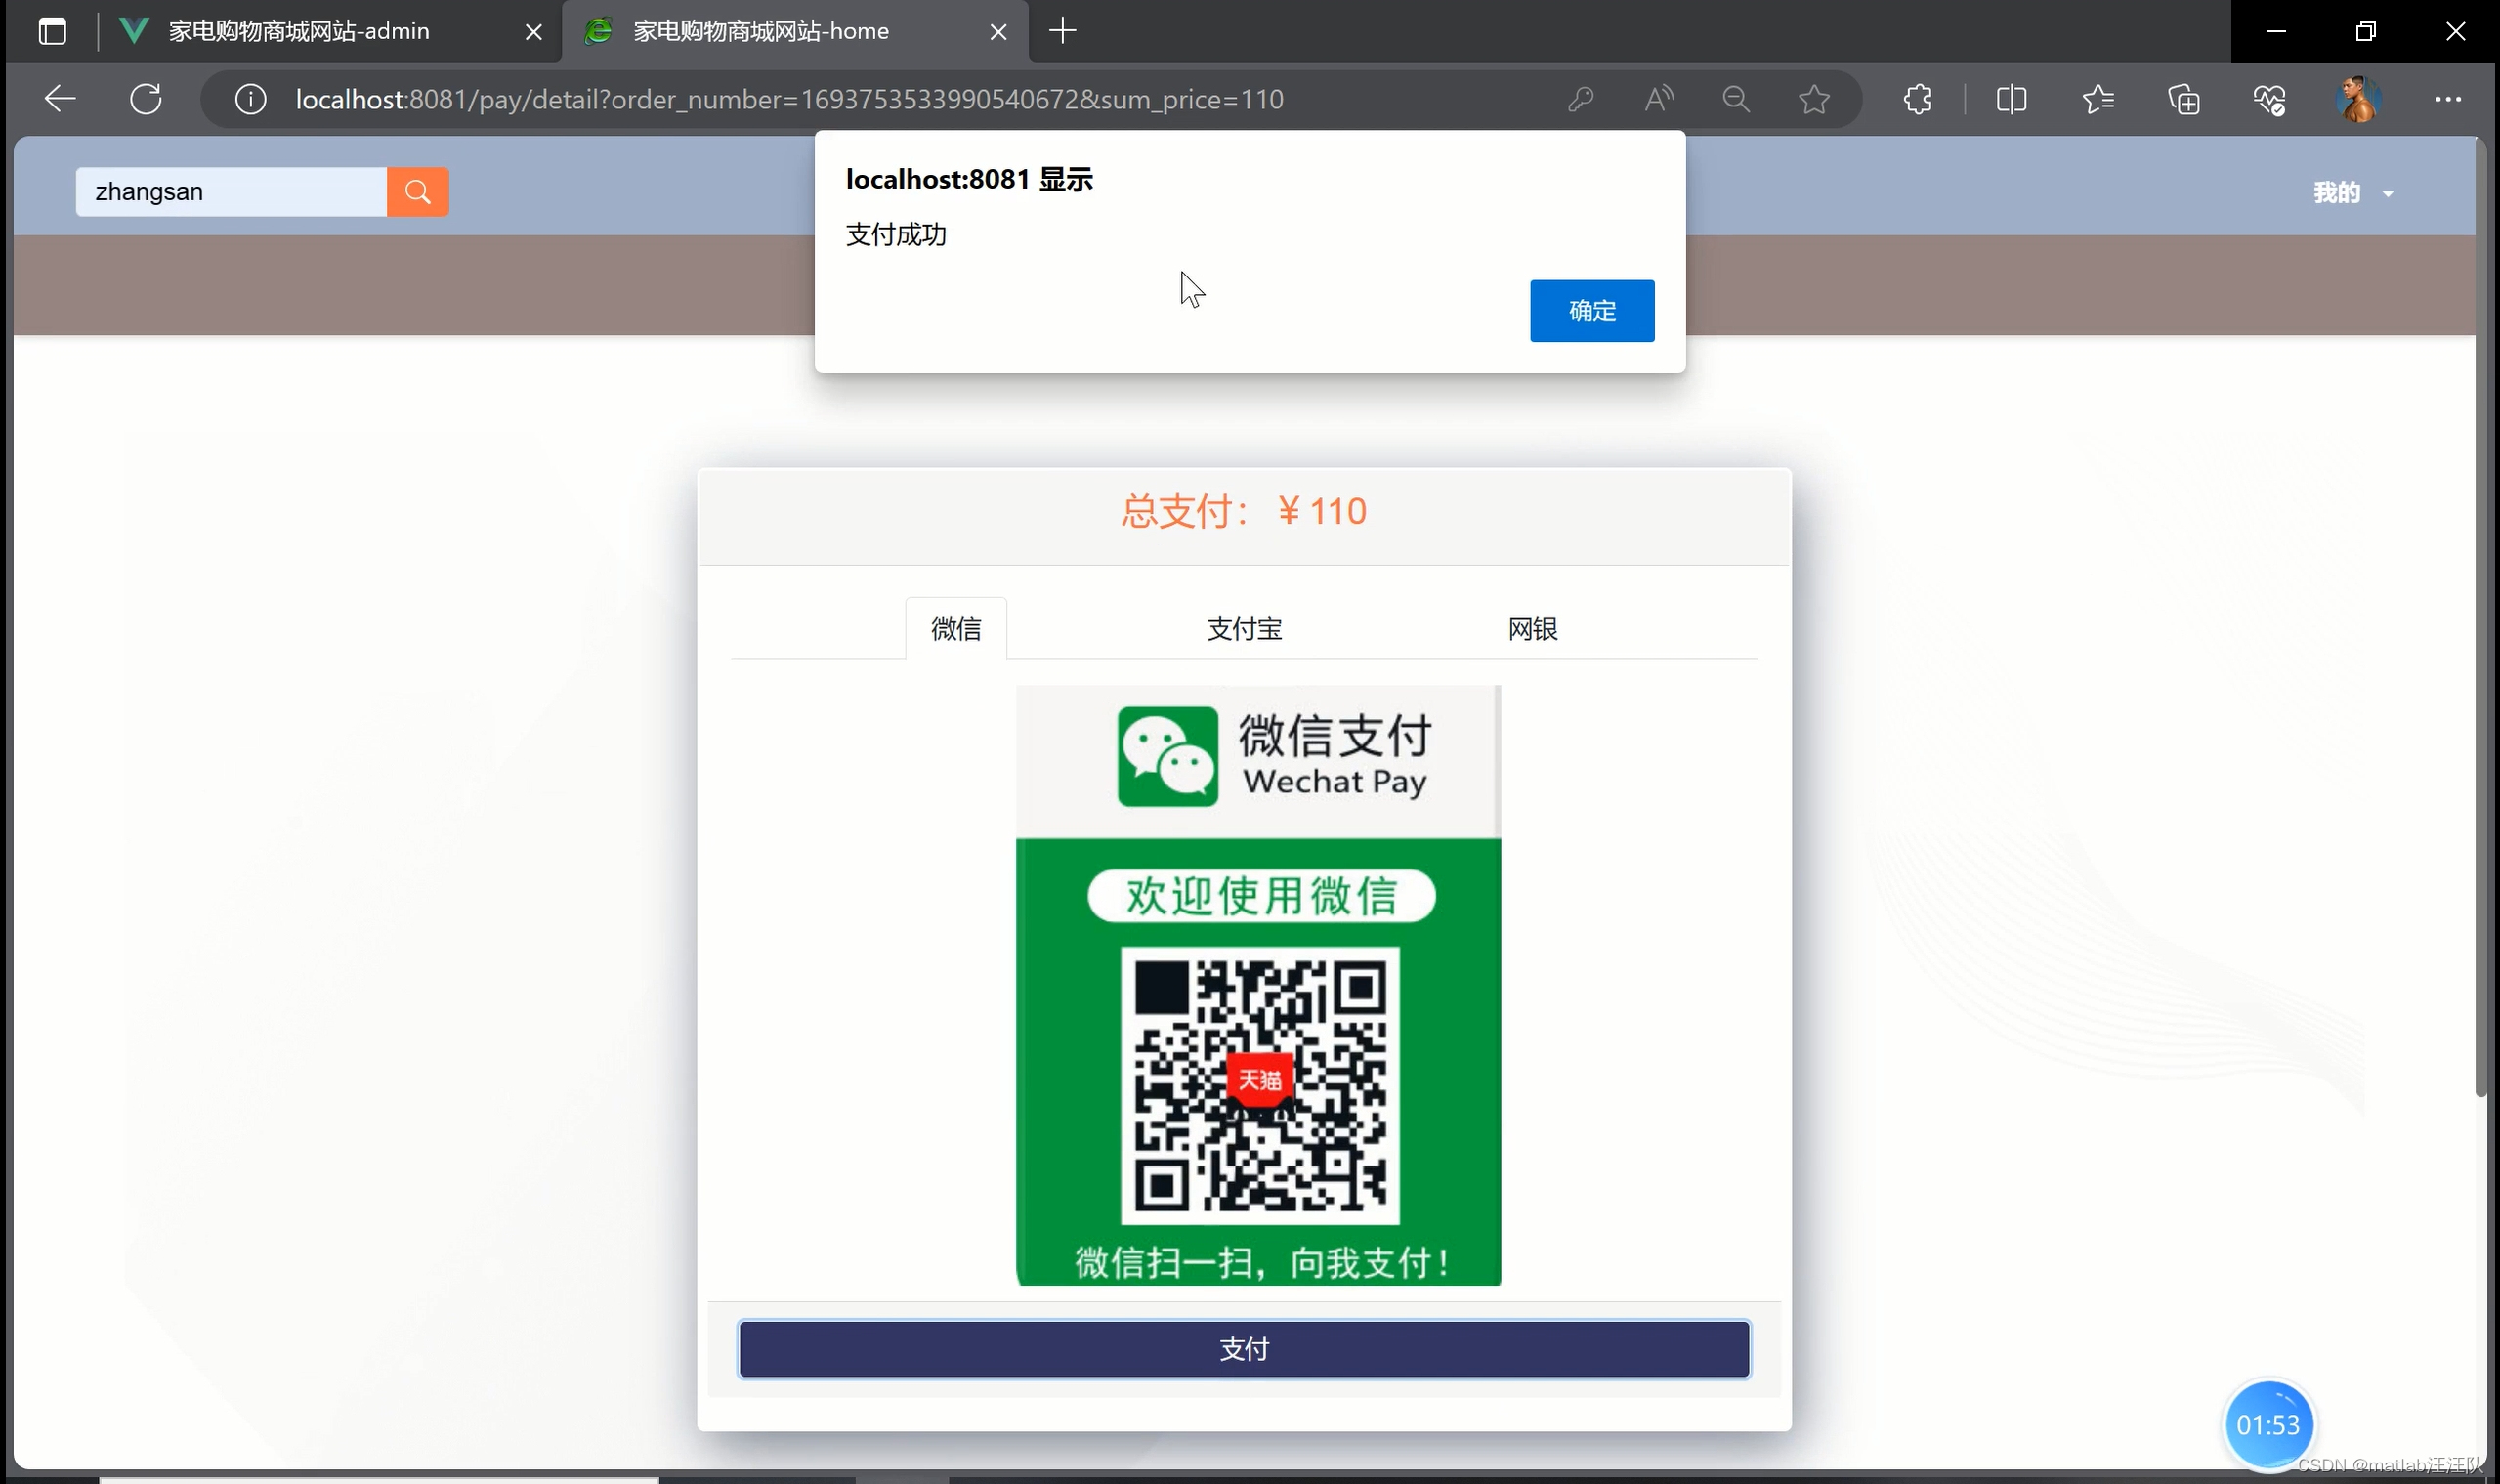Open the favorites list icon

tap(2098, 99)
